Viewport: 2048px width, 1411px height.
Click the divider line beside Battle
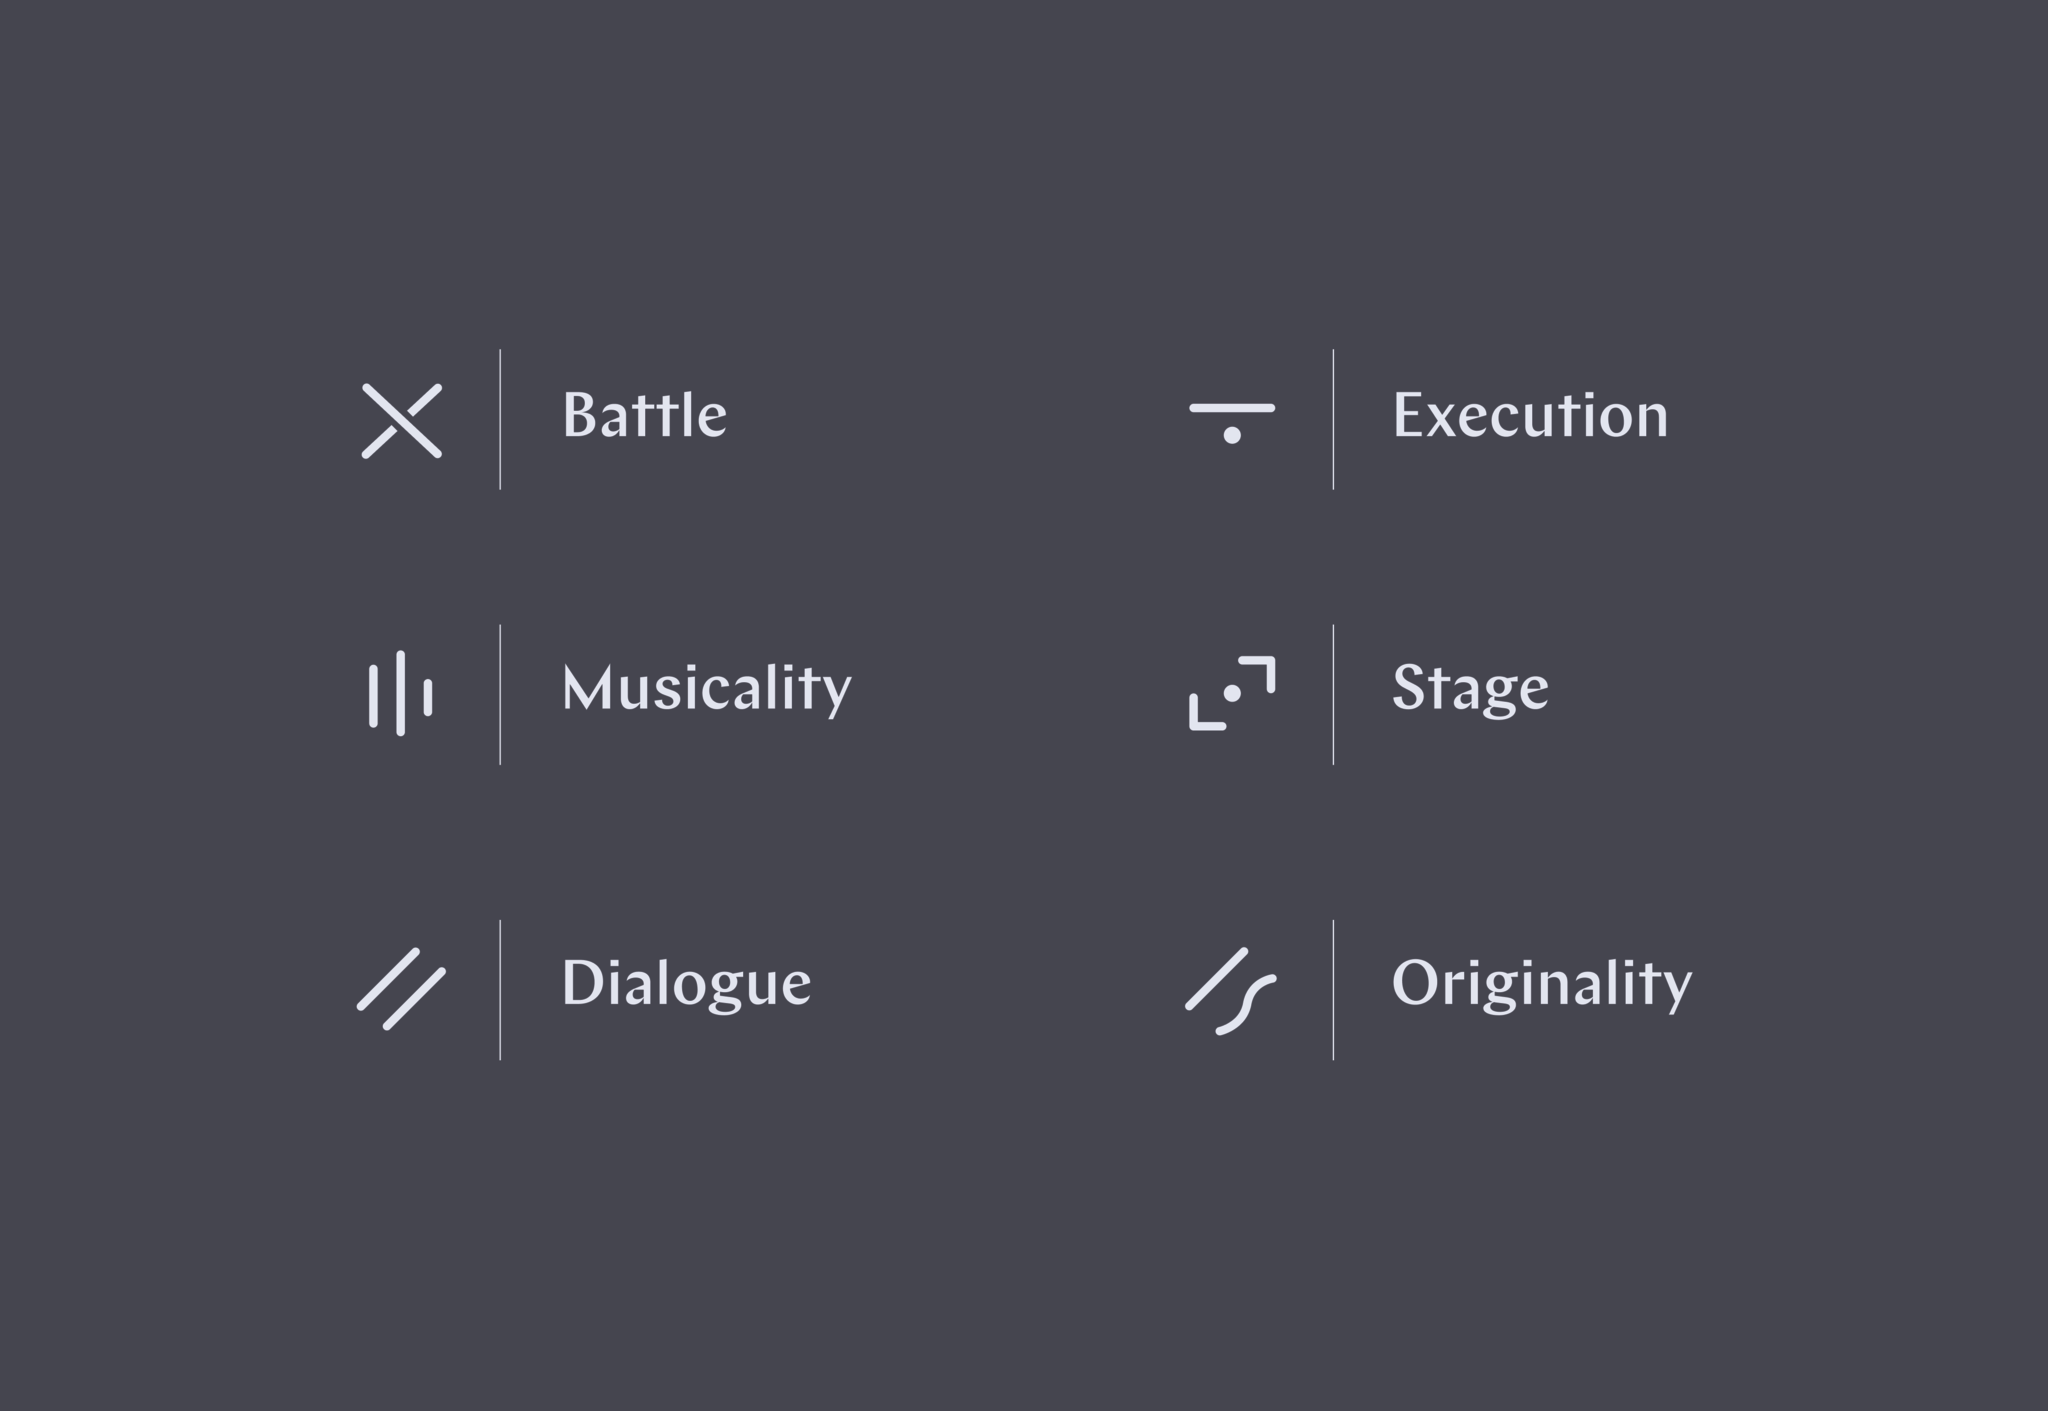click(x=500, y=419)
